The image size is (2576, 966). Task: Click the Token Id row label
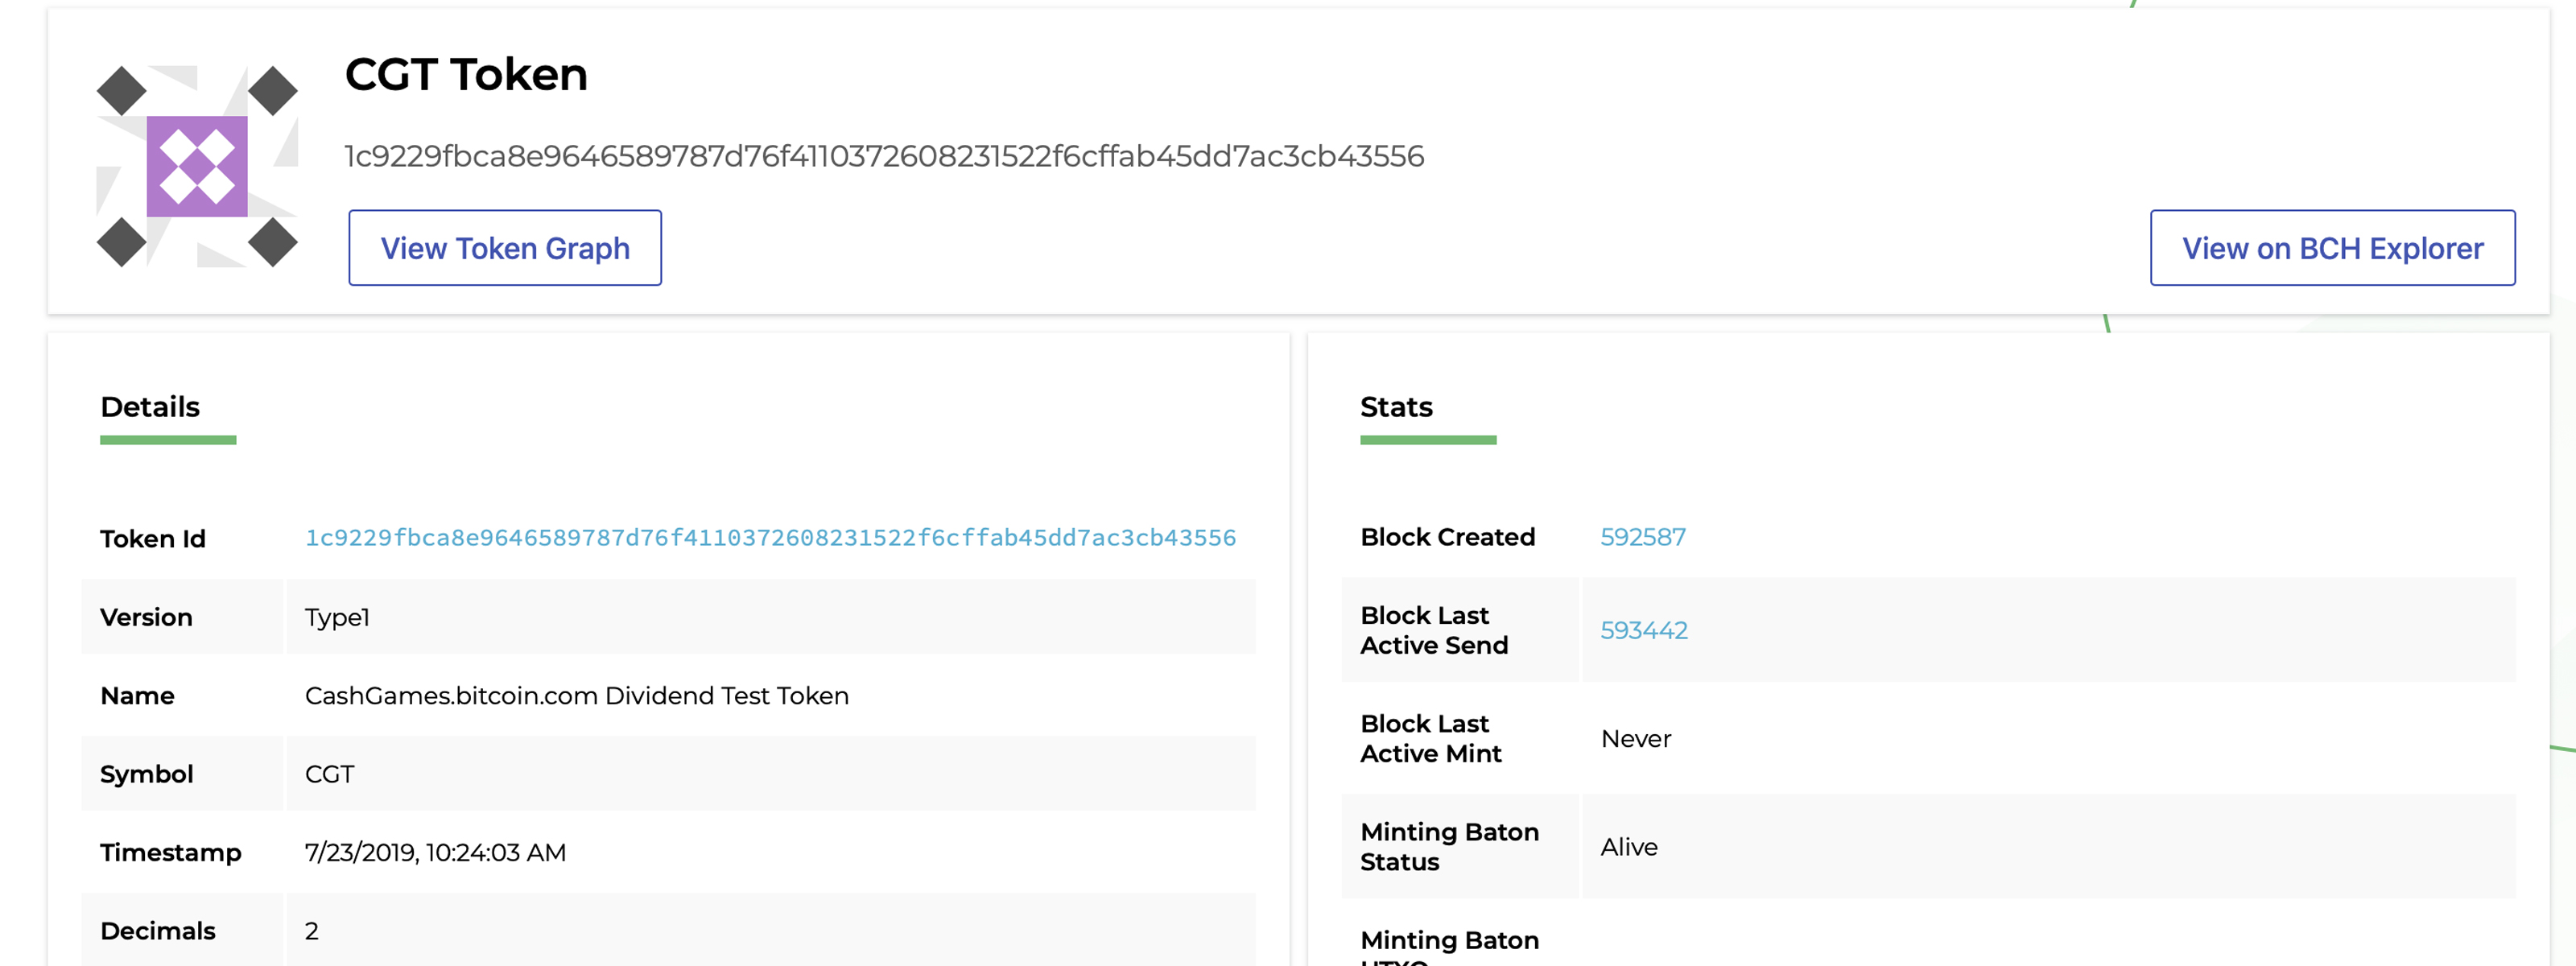click(x=153, y=539)
